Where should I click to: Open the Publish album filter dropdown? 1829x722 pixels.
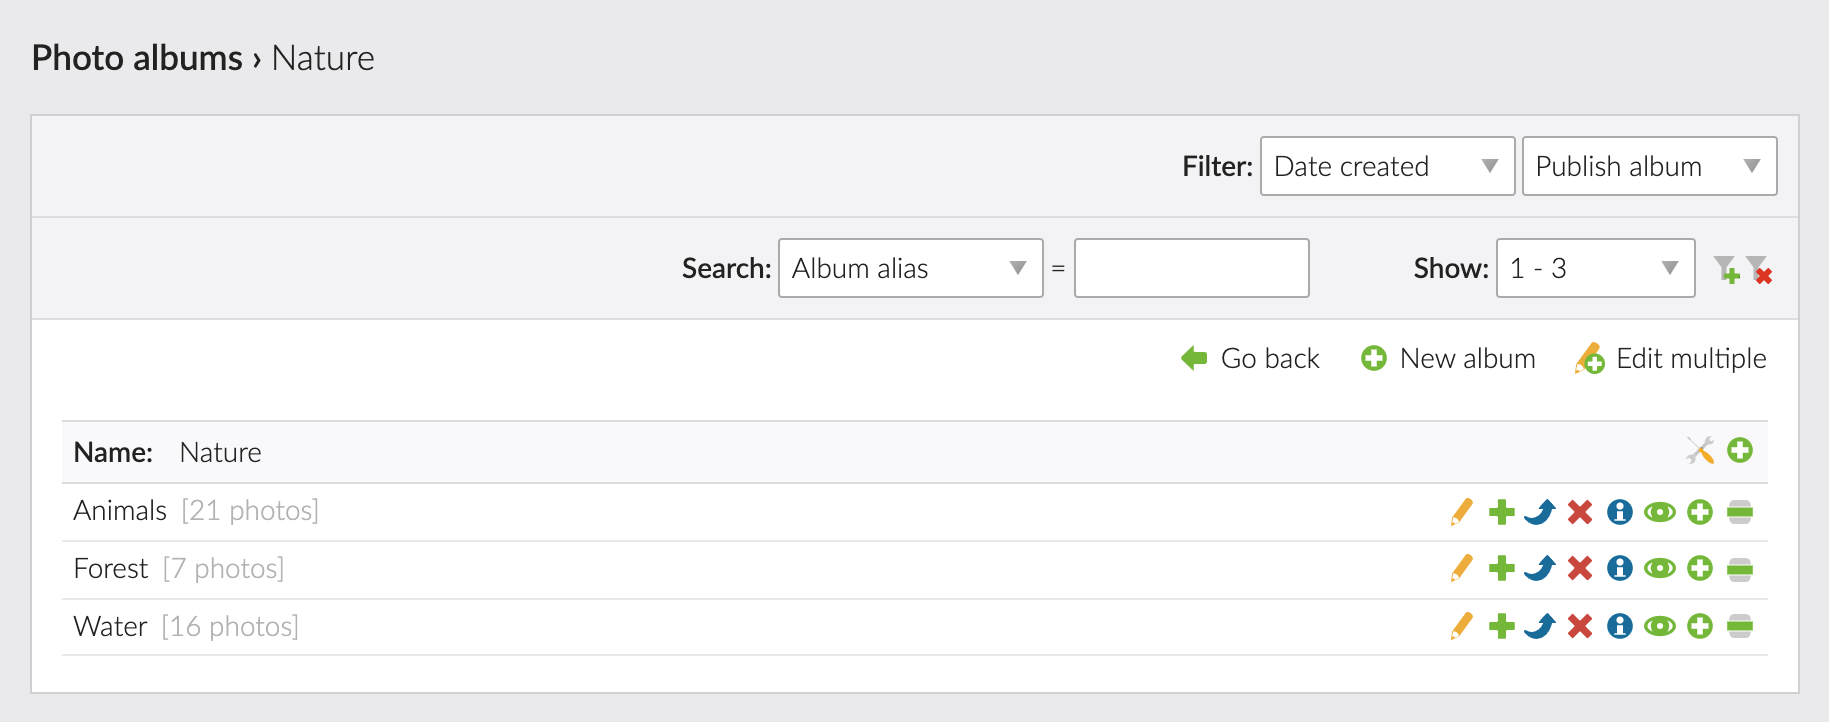click(1649, 166)
